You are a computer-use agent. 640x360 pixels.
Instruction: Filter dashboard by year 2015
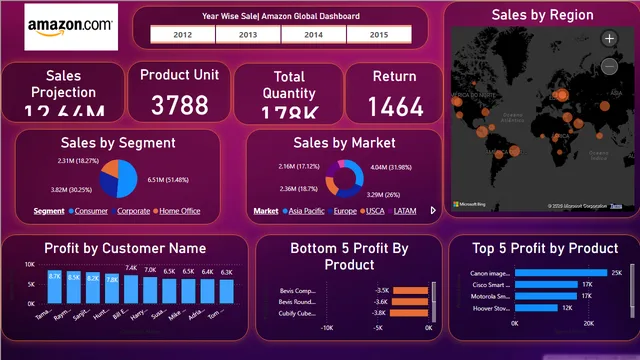point(379,35)
